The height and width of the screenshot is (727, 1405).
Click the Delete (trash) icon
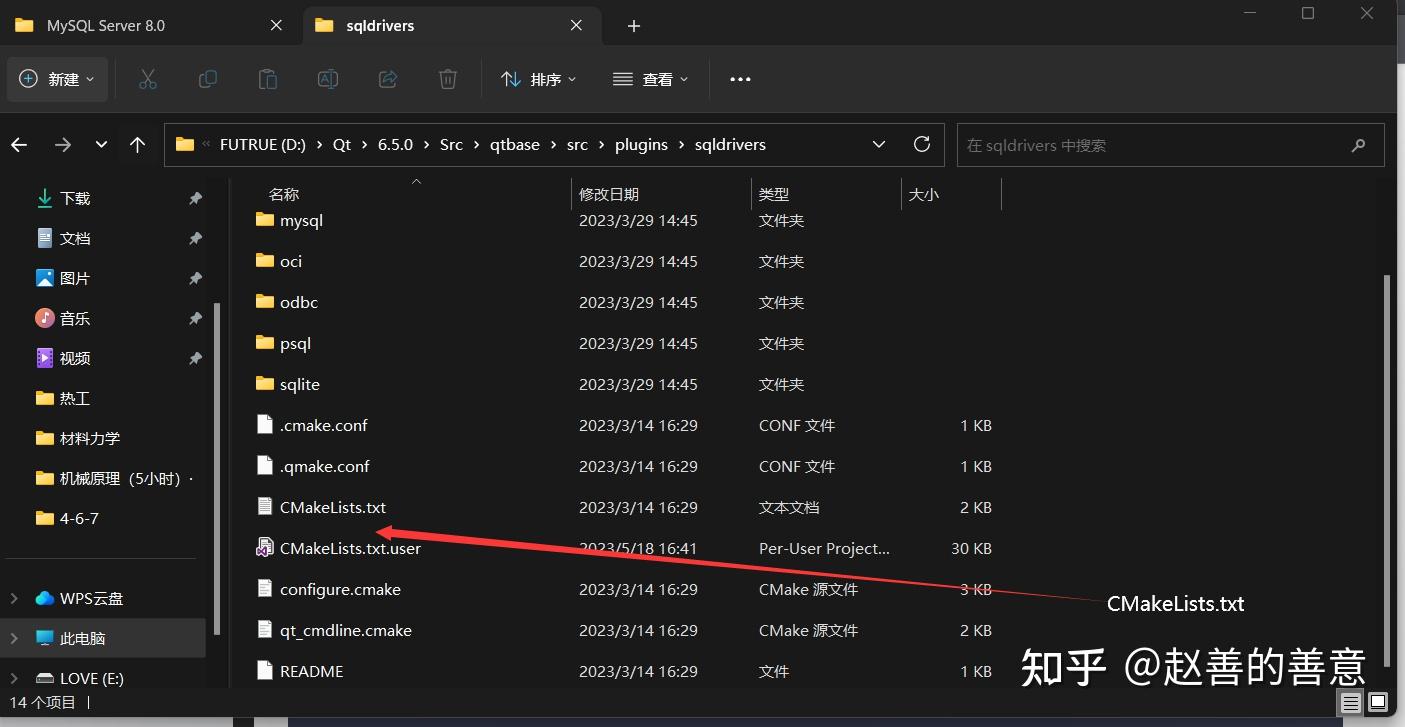click(447, 79)
